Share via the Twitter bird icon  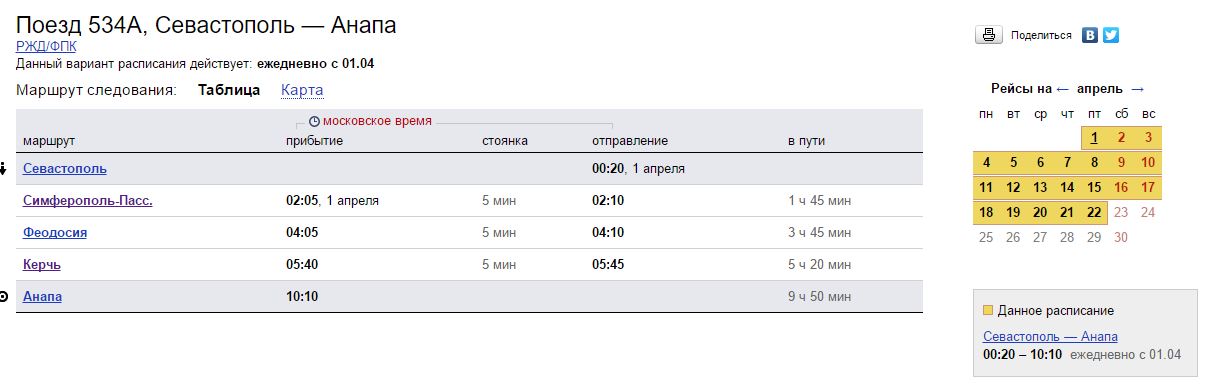[x=1110, y=35]
